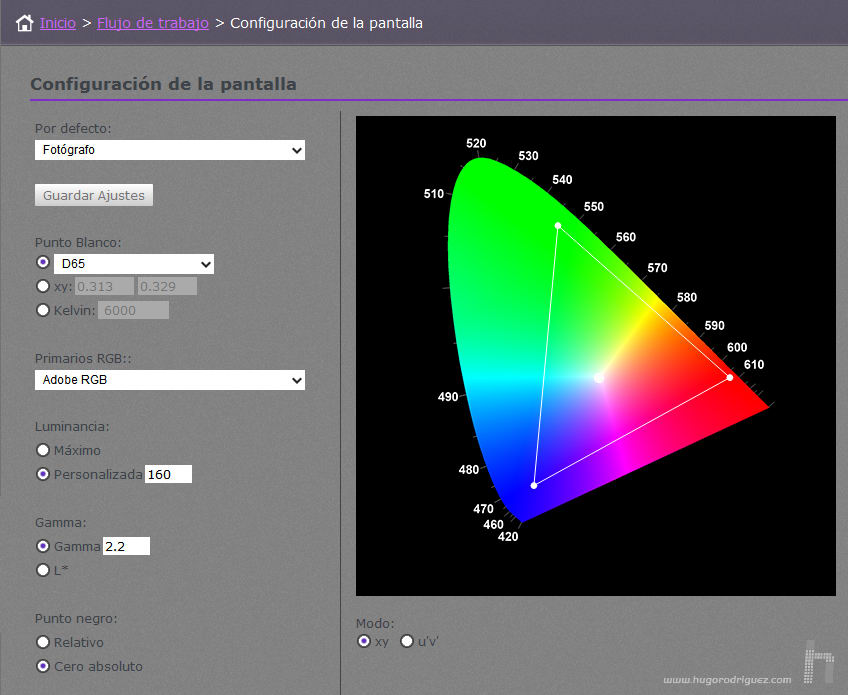Switch chart mode to u'v'
The height and width of the screenshot is (695, 848).
[x=407, y=641]
